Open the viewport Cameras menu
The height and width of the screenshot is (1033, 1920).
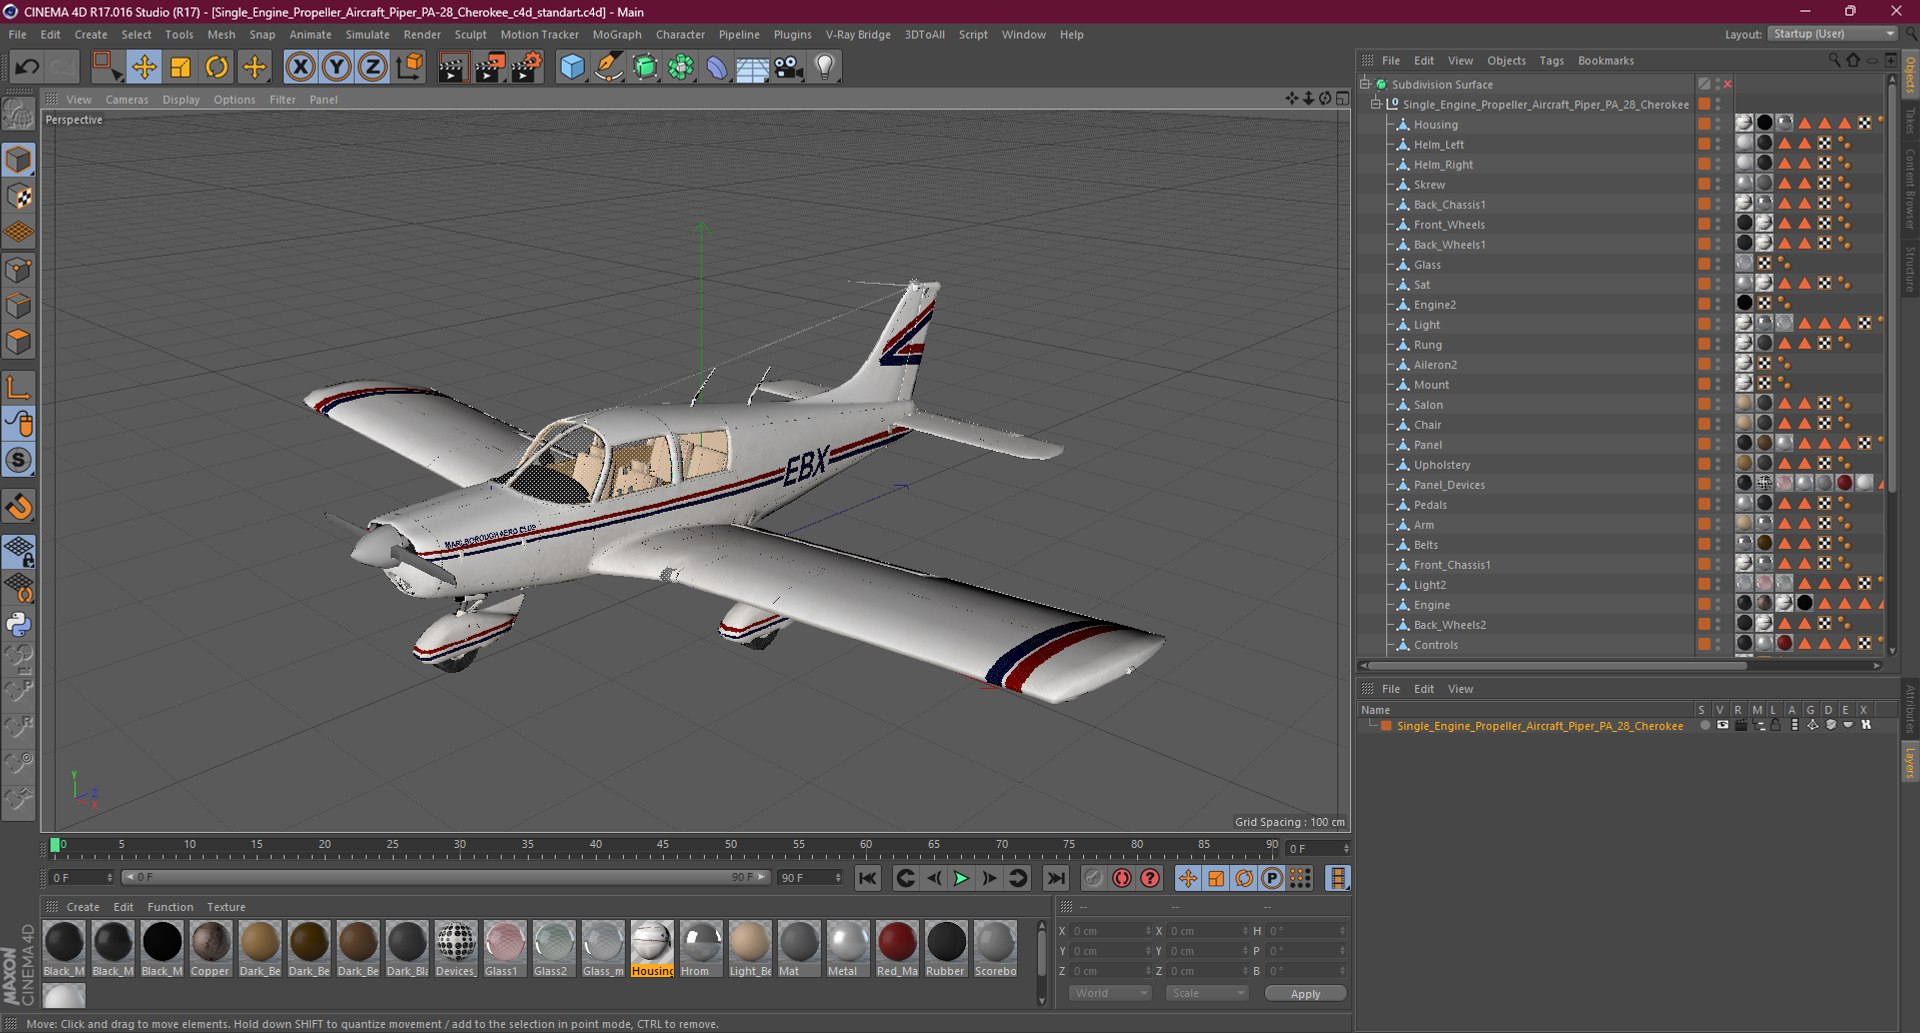point(126,99)
